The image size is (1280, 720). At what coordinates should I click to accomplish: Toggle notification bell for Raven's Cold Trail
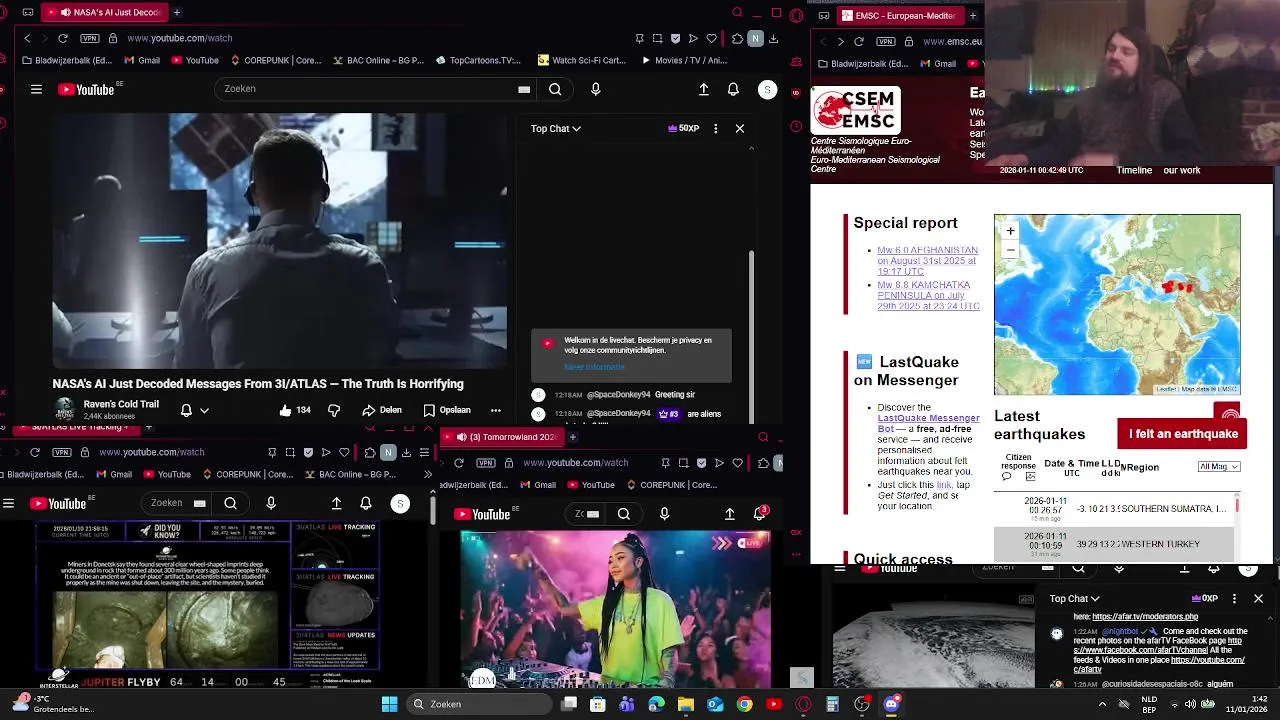click(186, 410)
